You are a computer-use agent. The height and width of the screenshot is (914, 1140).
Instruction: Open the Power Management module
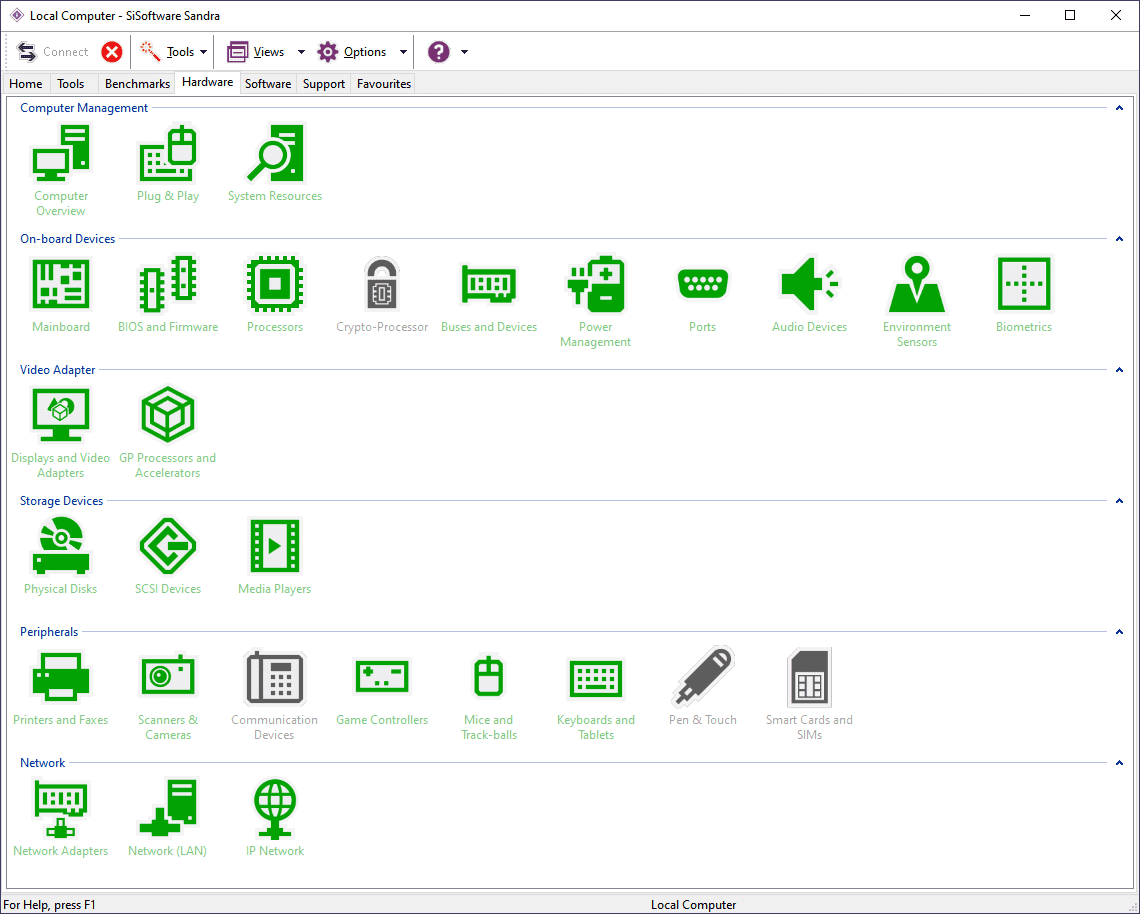pyautogui.click(x=595, y=300)
